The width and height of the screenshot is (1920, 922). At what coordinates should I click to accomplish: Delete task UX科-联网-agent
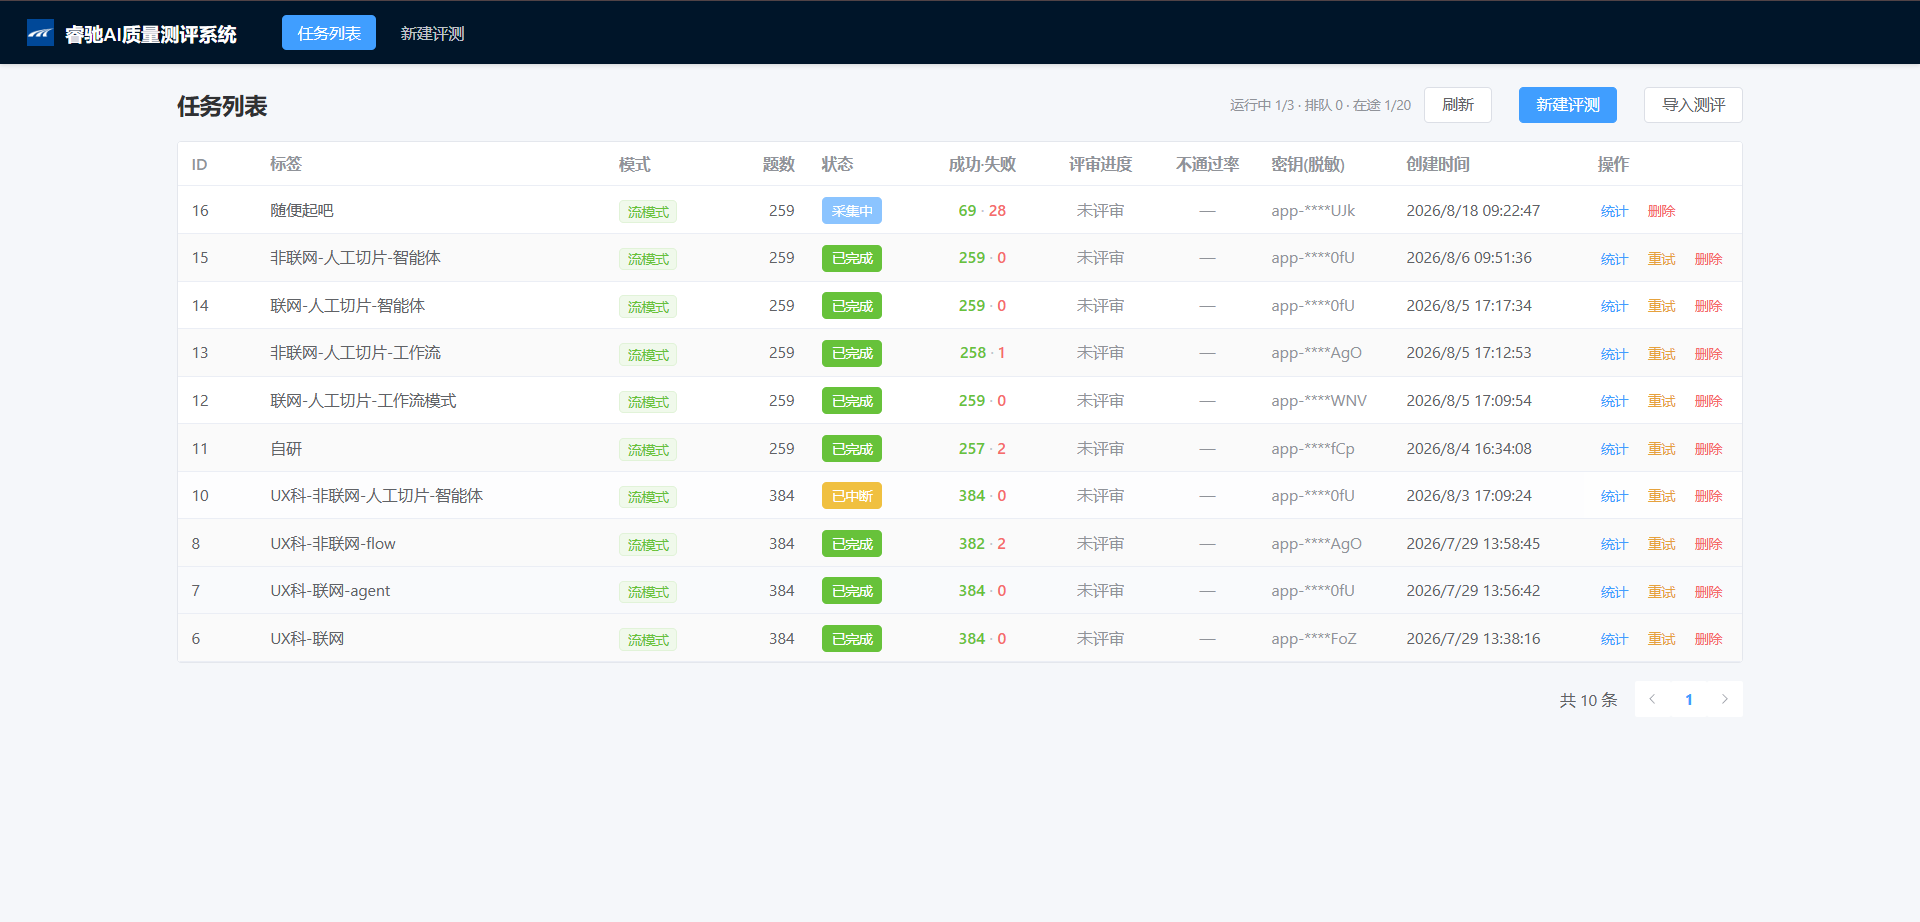[1708, 592]
